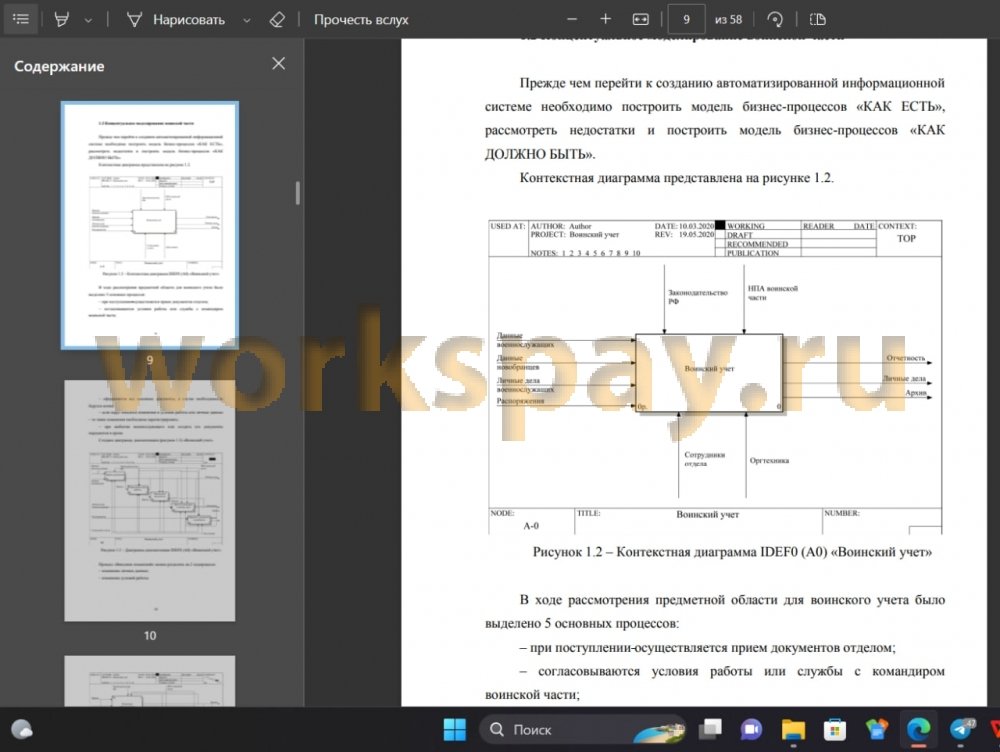The height and width of the screenshot is (752, 1000).
Task: Open the partially visible page 11 thumbnail
Action: [x=150, y=681]
